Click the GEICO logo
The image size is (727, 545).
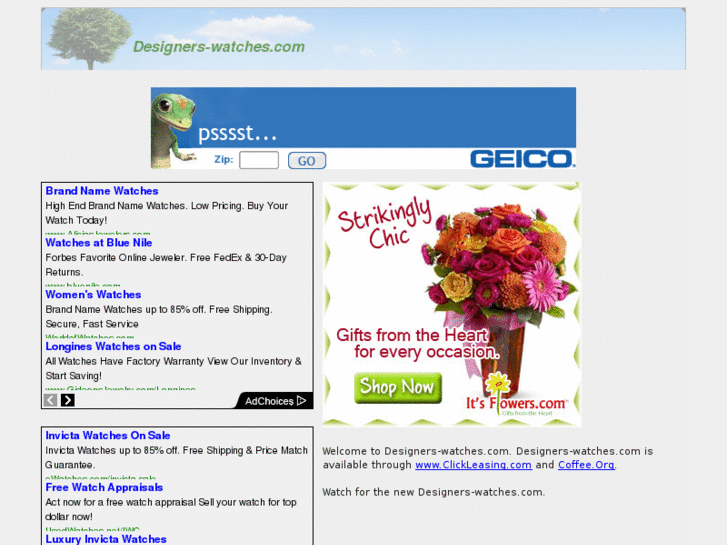coord(523,159)
